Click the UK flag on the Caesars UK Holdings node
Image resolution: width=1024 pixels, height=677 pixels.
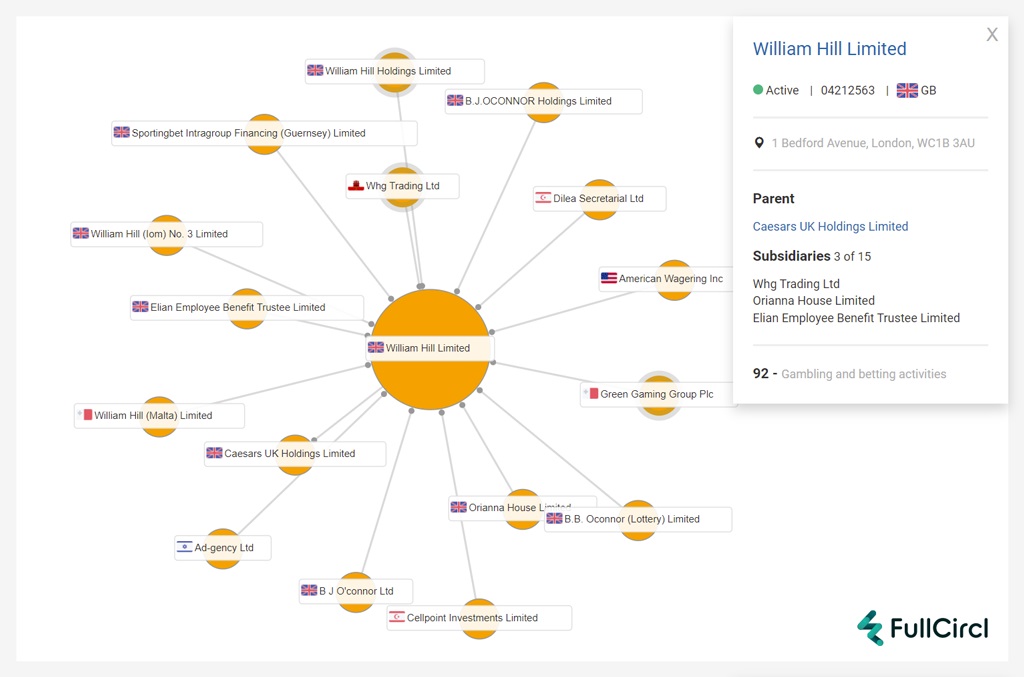214,453
